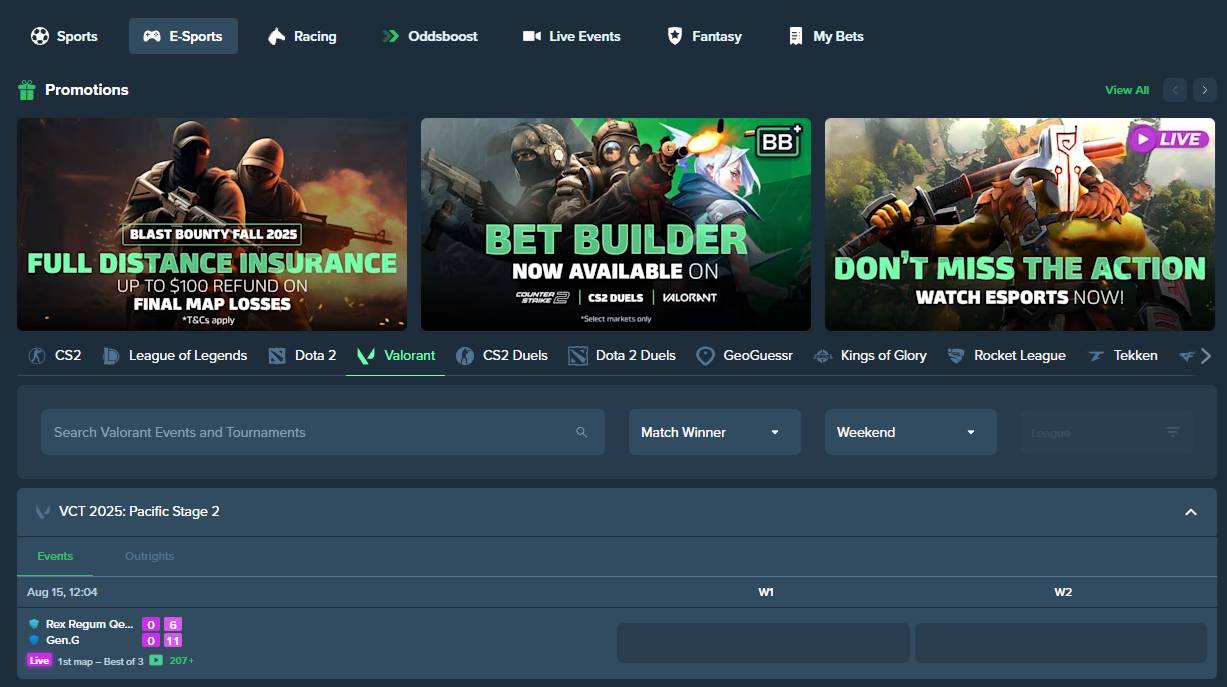1227x687 pixels.
Task: Click the Live Events camera icon
Action: (532, 36)
